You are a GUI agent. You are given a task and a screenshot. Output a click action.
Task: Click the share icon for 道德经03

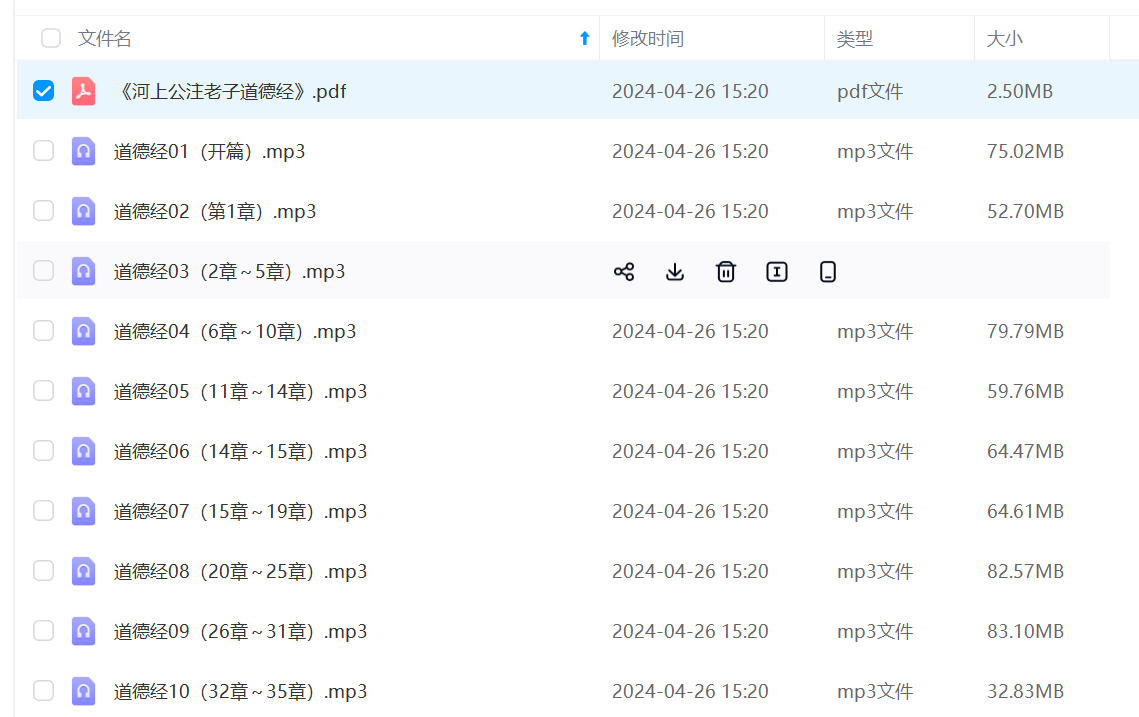[x=624, y=272]
